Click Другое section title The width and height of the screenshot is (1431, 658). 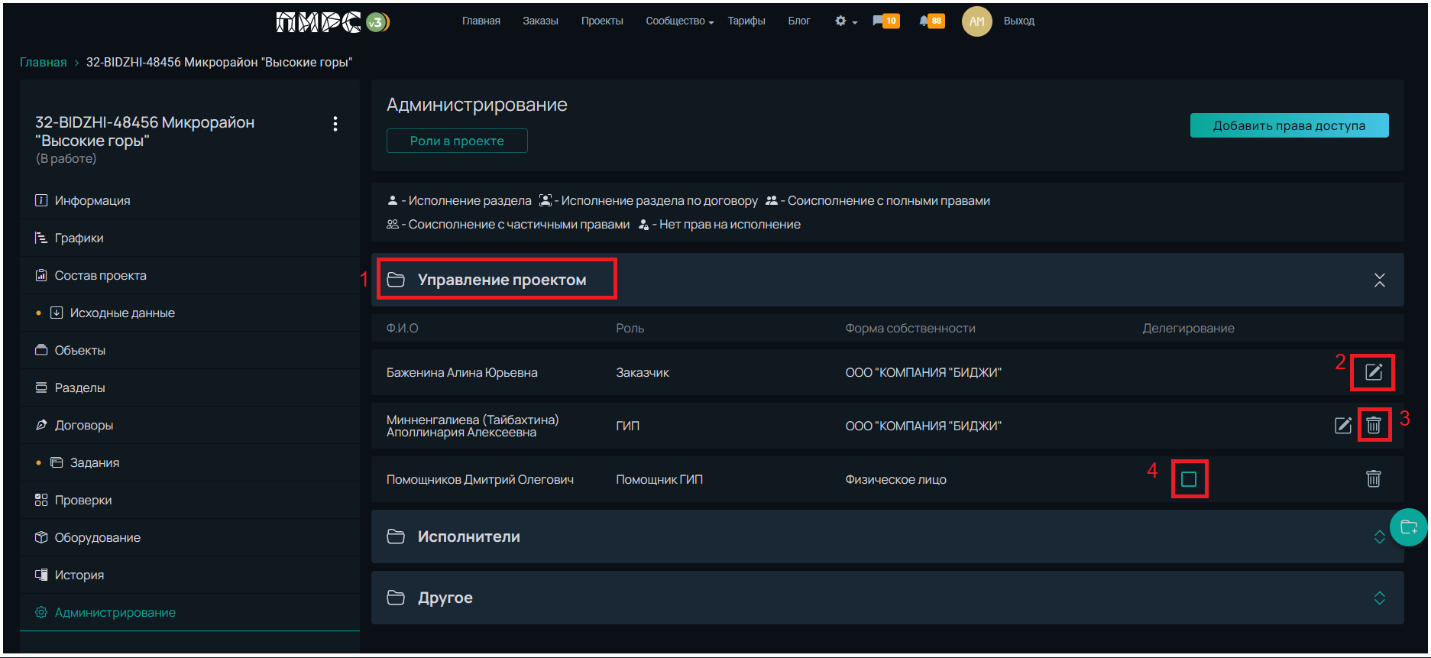click(x=445, y=598)
